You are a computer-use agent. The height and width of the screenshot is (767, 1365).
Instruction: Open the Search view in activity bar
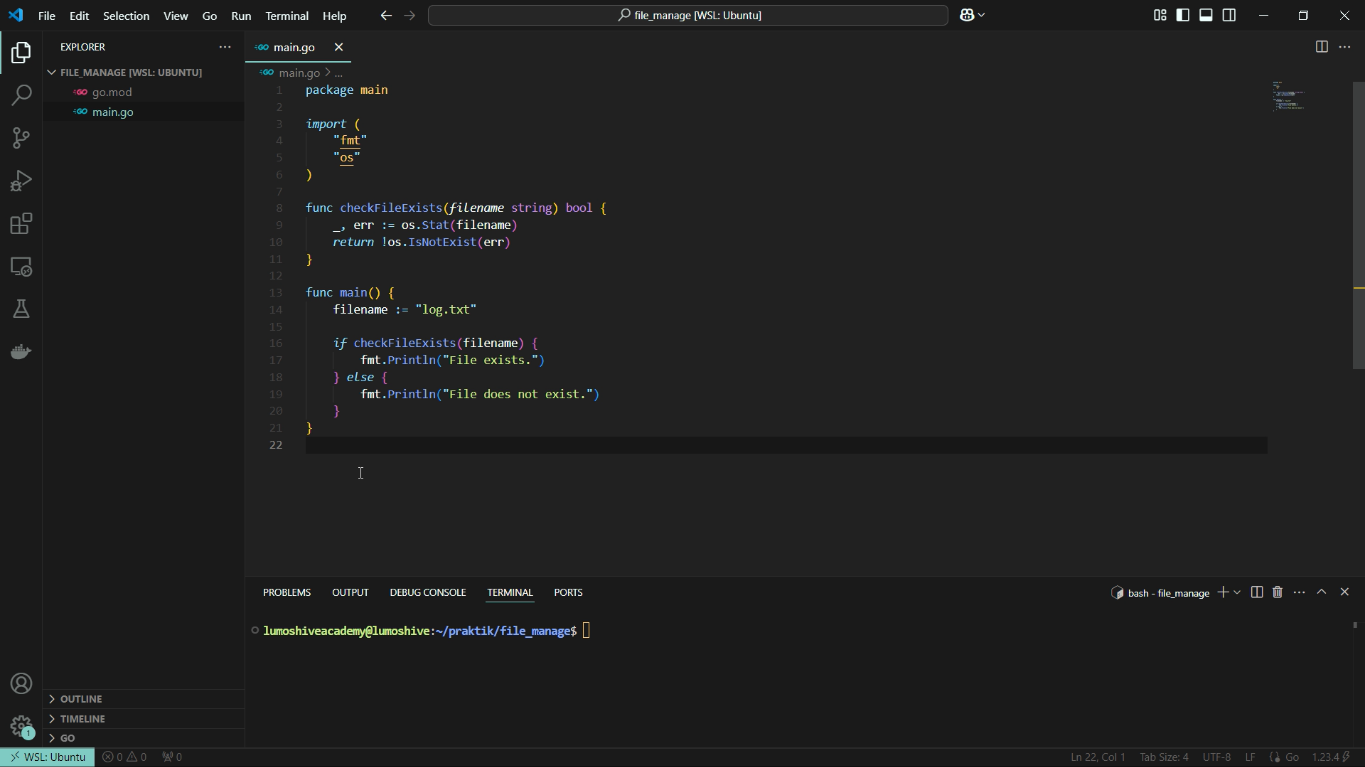point(21,95)
